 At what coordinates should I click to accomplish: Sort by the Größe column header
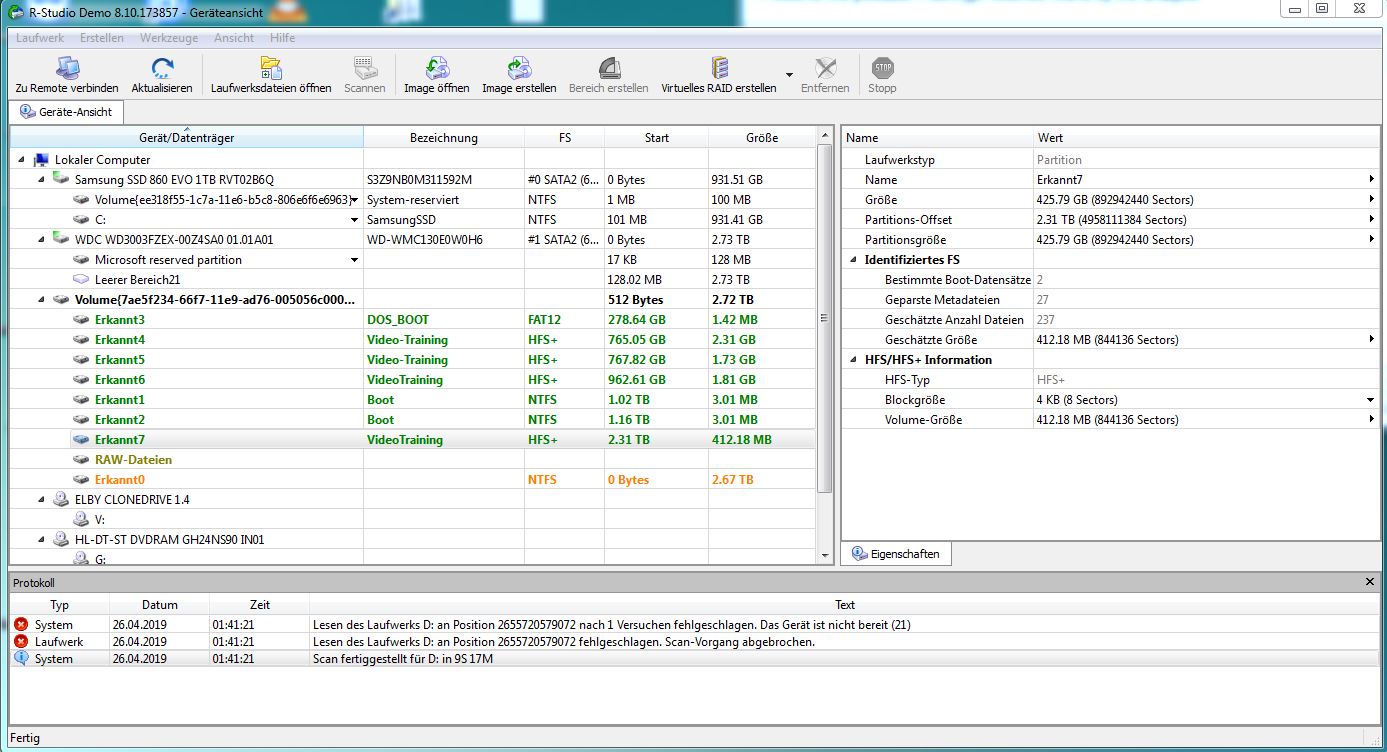[x=761, y=138]
